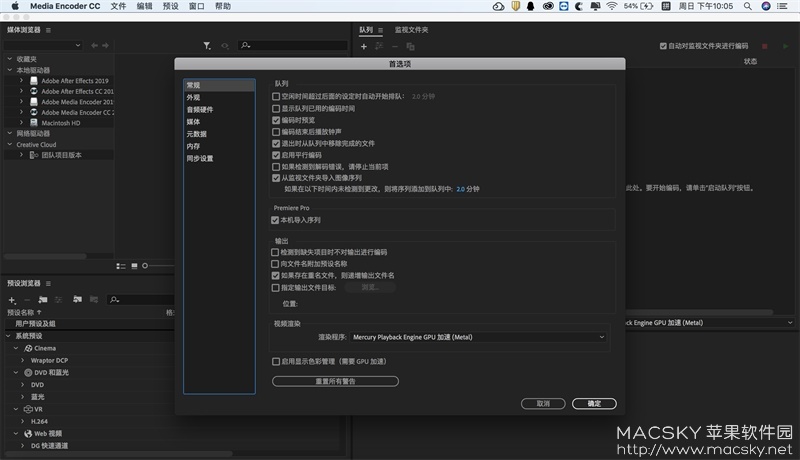Enable 显示队列已用的编码时间 checkbox
The image size is (800, 460).
pos(276,109)
